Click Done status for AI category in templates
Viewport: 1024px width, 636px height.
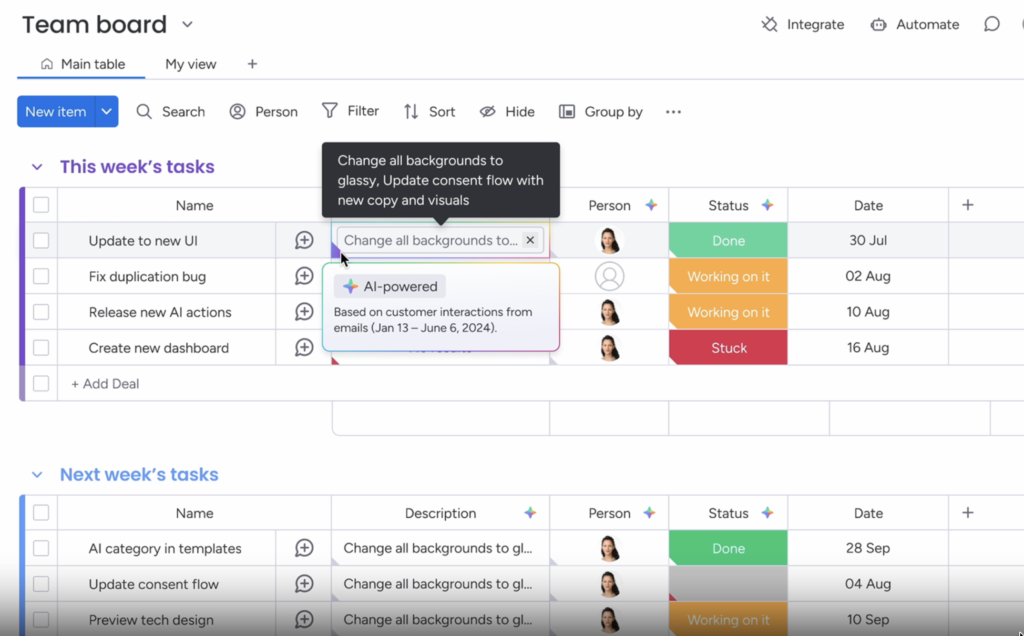[728, 548]
